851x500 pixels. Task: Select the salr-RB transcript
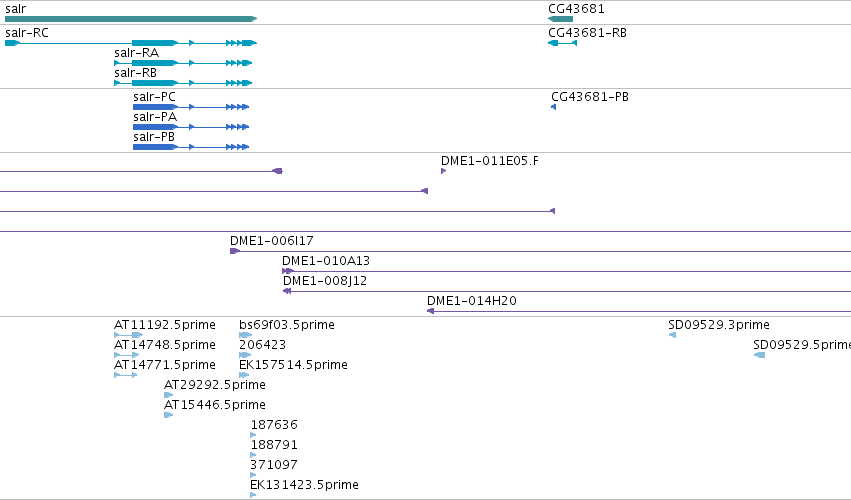(x=183, y=83)
